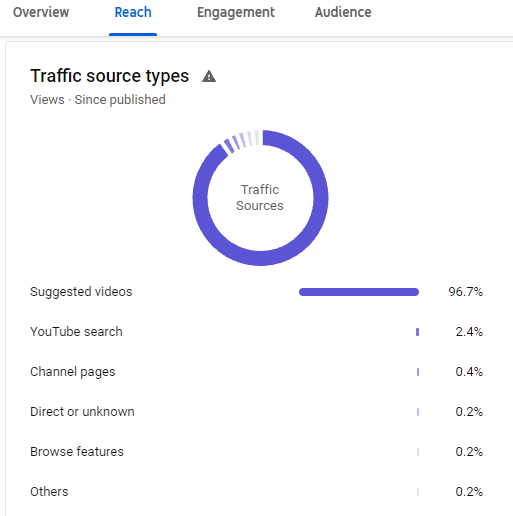Viewport: 513px width, 516px height.
Task: Click the Suggested videos row label
Action: [x=81, y=292]
